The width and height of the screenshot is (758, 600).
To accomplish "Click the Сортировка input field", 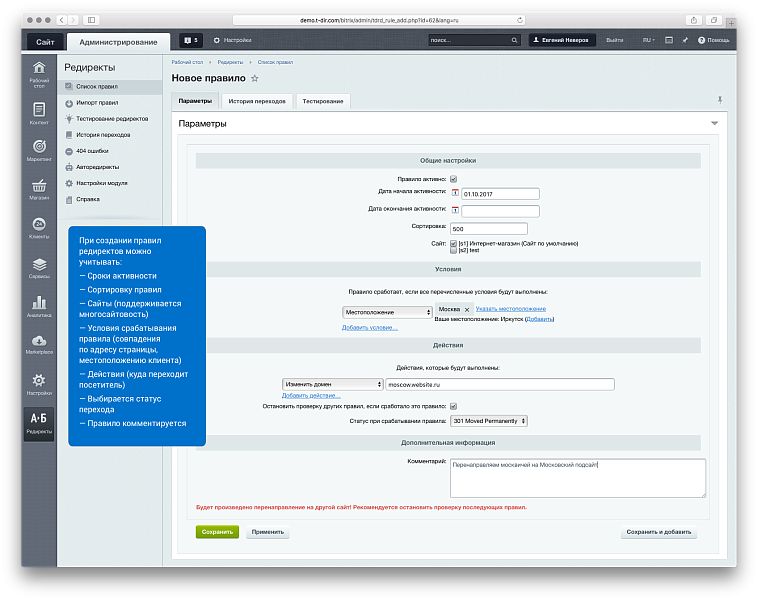I will [x=495, y=228].
